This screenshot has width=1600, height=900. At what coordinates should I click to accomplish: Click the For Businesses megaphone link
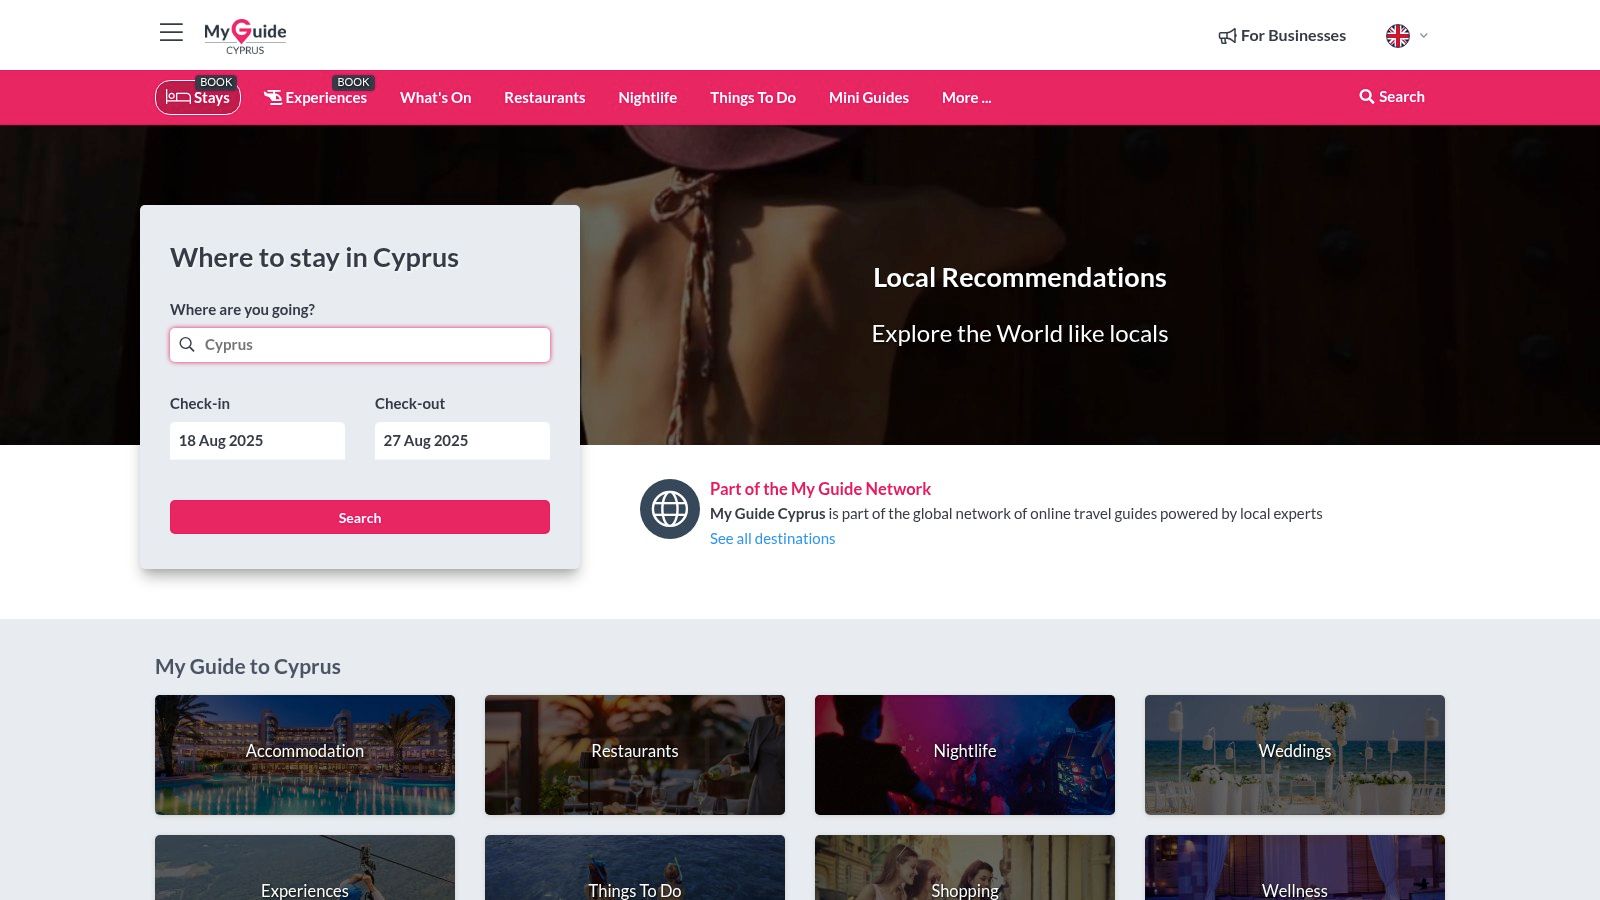pyautogui.click(x=1282, y=36)
